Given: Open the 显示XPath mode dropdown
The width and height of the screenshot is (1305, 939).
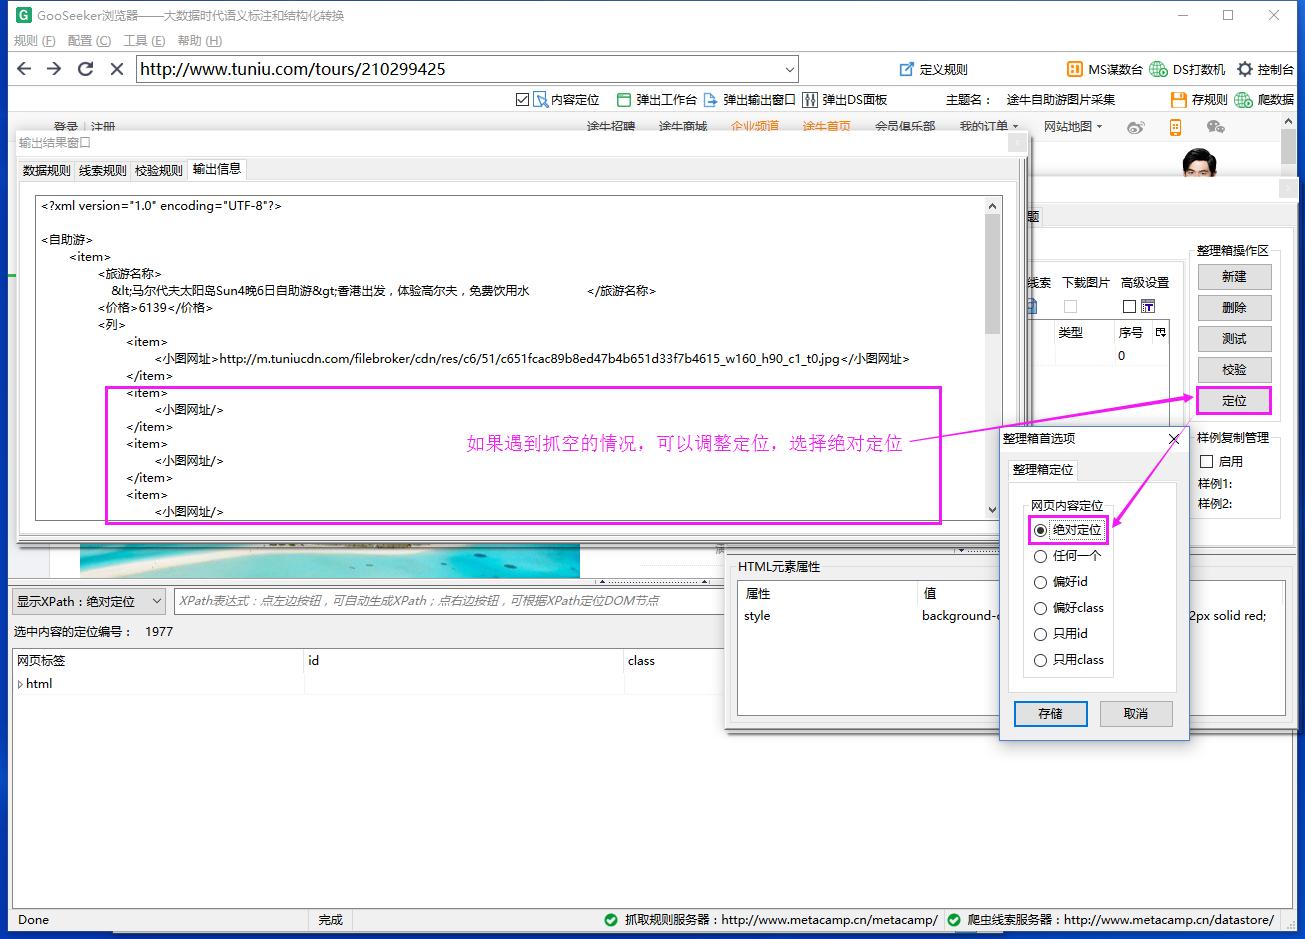Looking at the screenshot, I should pyautogui.click(x=88, y=601).
